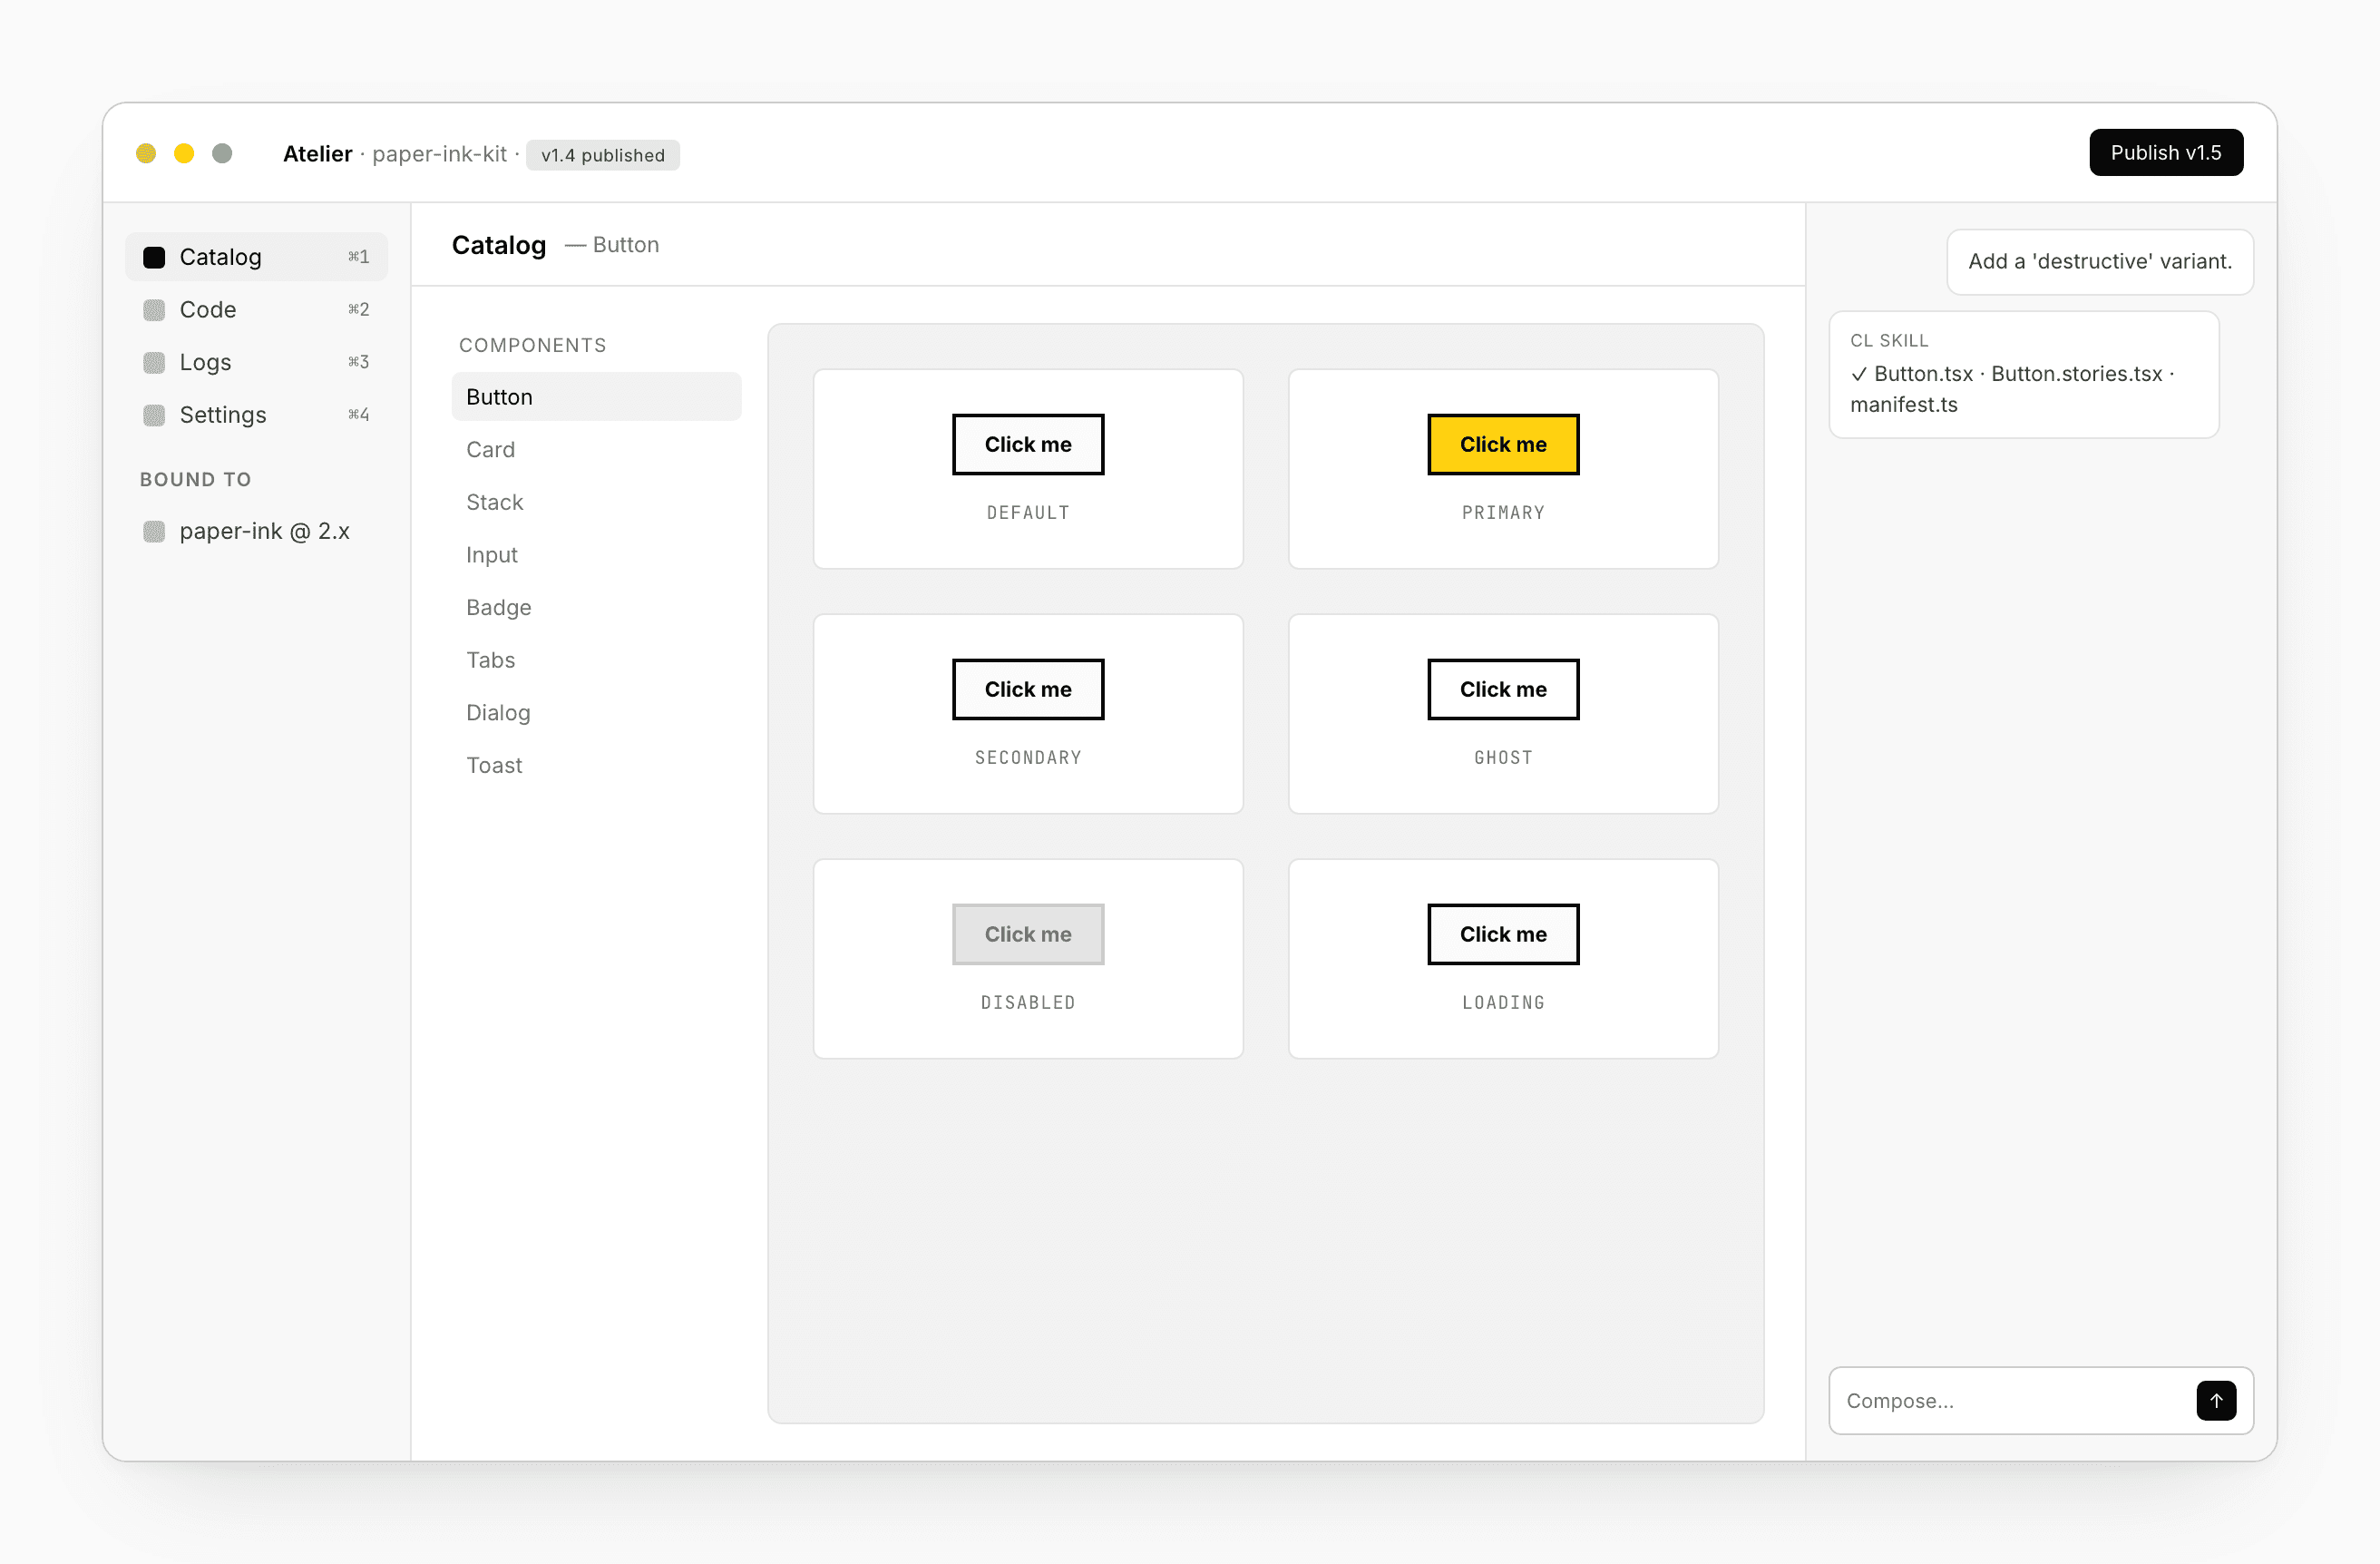Open the Logs section label
Image resolution: width=2380 pixels, height=1564 pixels.
pyautogui.click(x=205, y=362)
